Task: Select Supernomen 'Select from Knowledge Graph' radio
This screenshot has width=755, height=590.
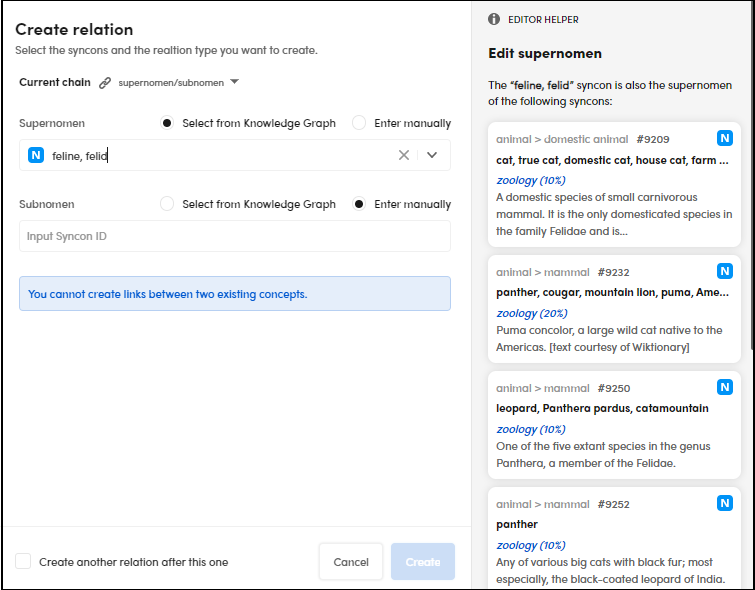Action: coord(167,123)
